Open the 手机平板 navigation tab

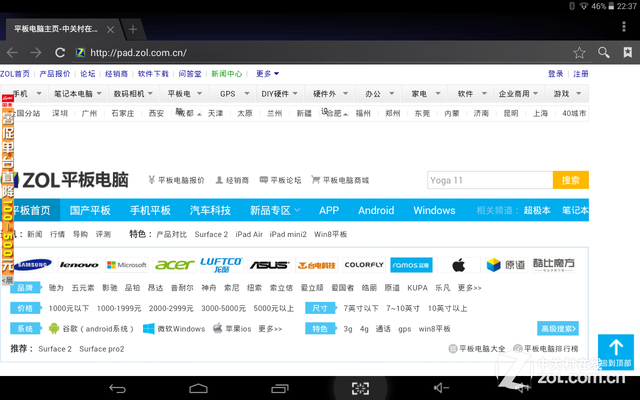click(x=150, y=210)
